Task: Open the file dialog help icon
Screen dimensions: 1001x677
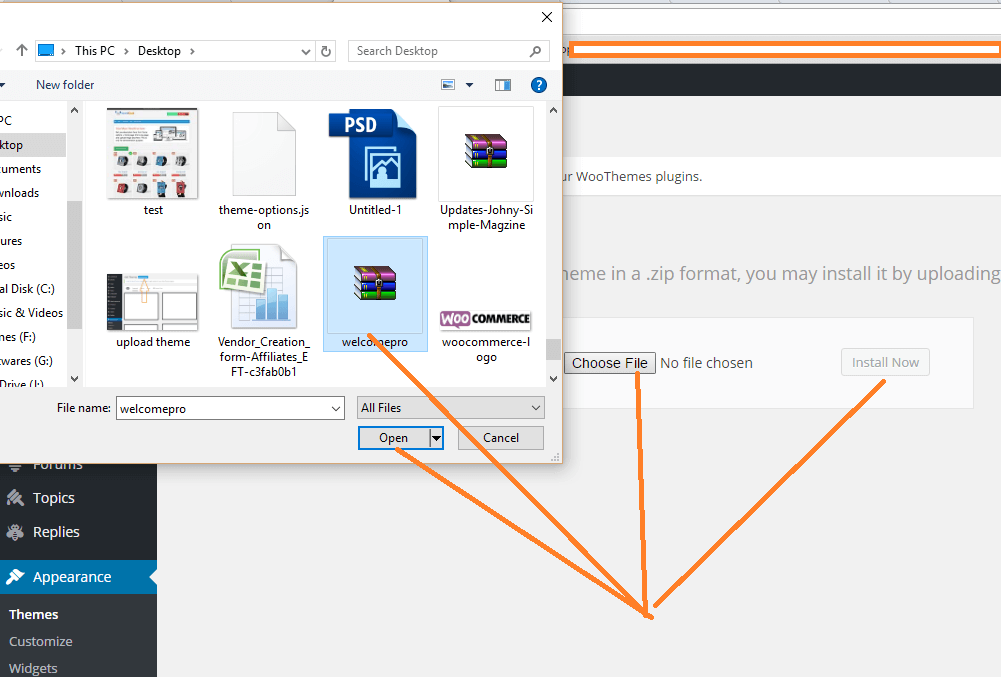Action: point(539,85)
